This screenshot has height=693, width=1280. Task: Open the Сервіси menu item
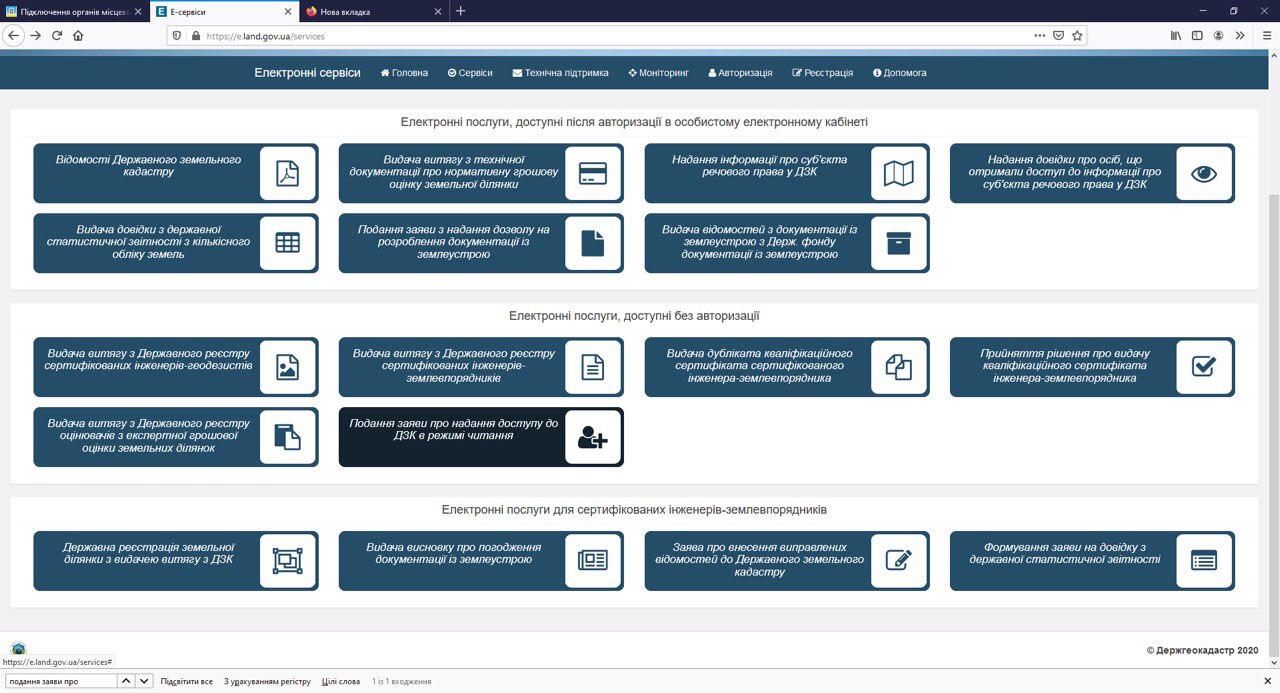click(470, 73)
